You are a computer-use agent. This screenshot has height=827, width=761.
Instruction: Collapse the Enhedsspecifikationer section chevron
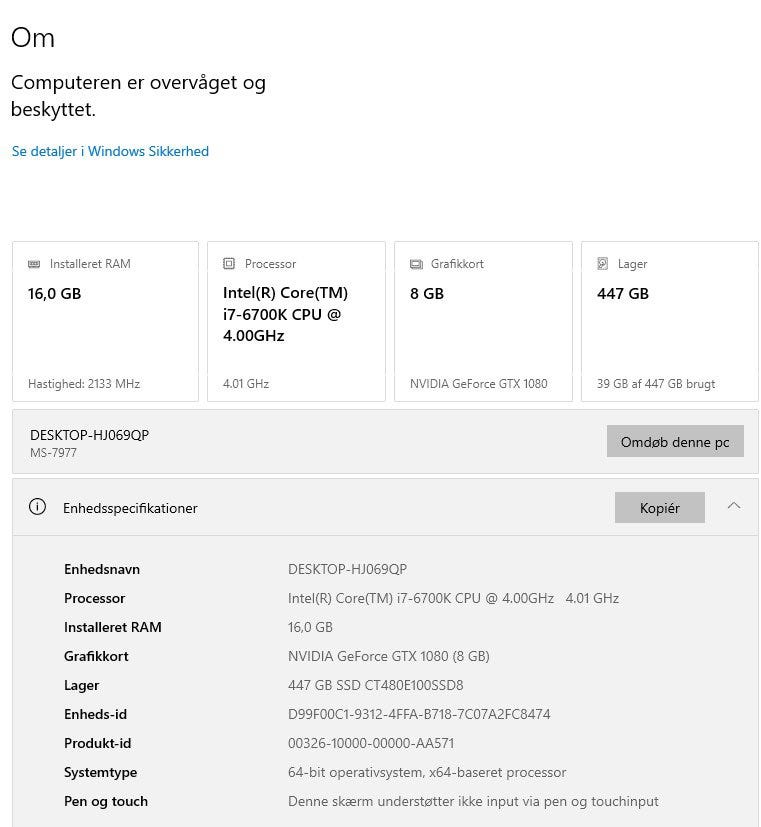click(x=733, y=506)
